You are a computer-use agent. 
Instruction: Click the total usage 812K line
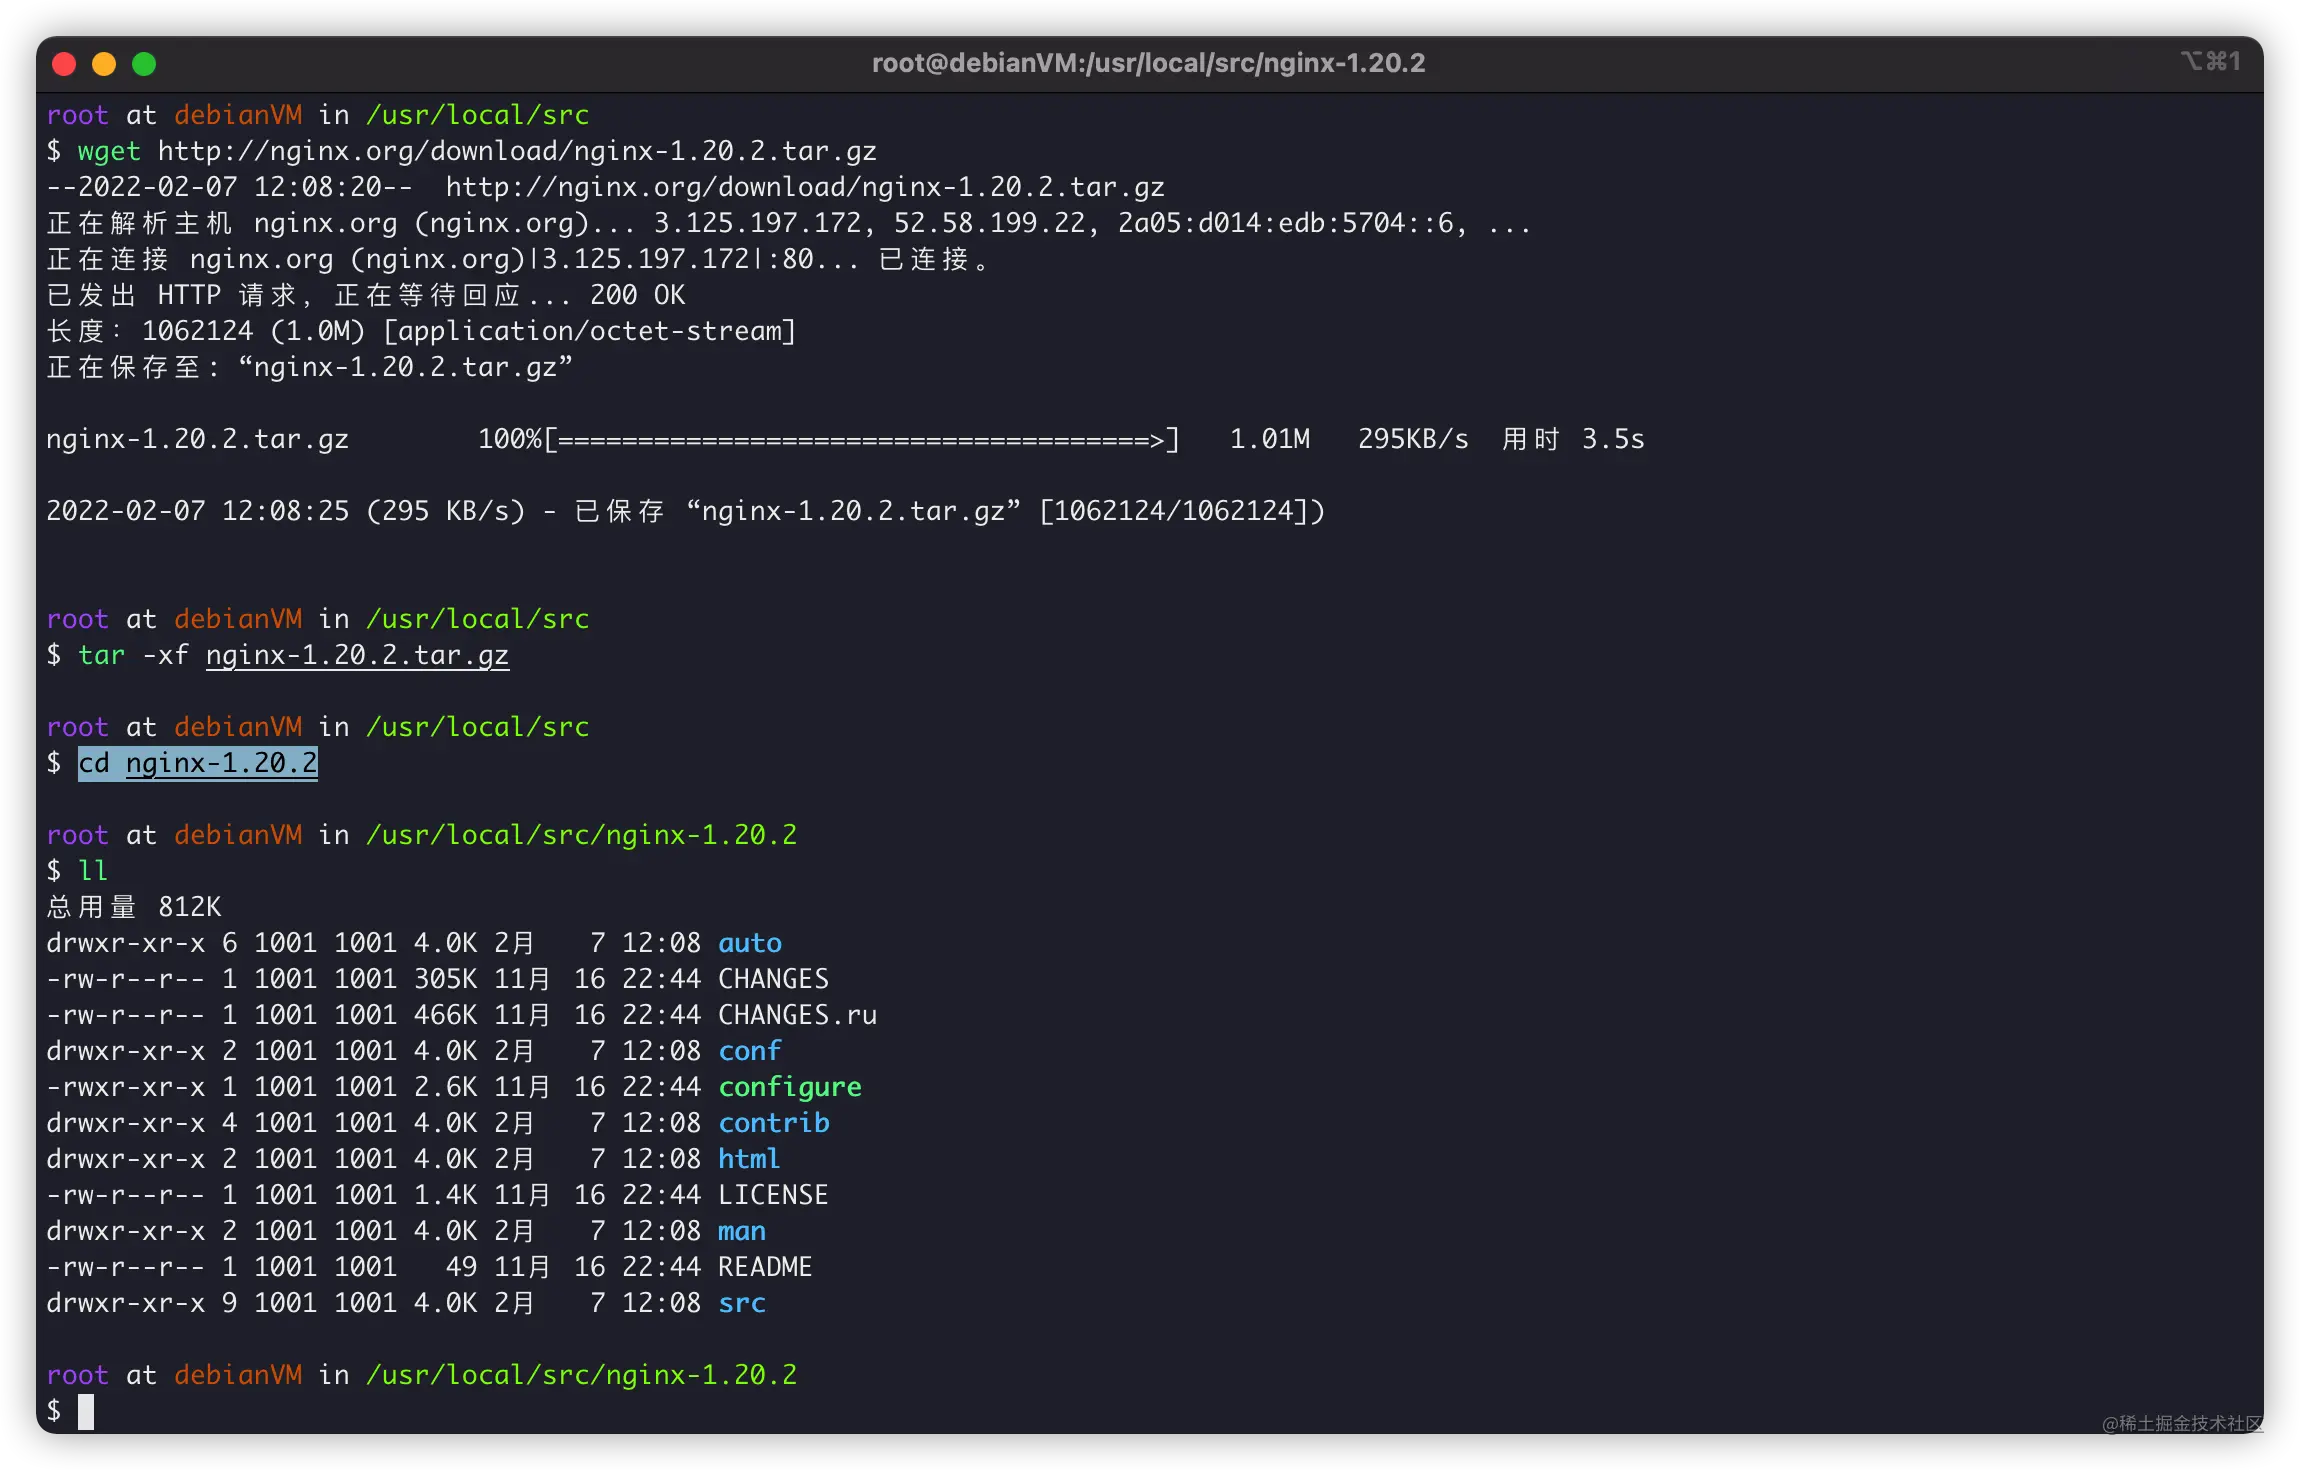tap(134, 907)
